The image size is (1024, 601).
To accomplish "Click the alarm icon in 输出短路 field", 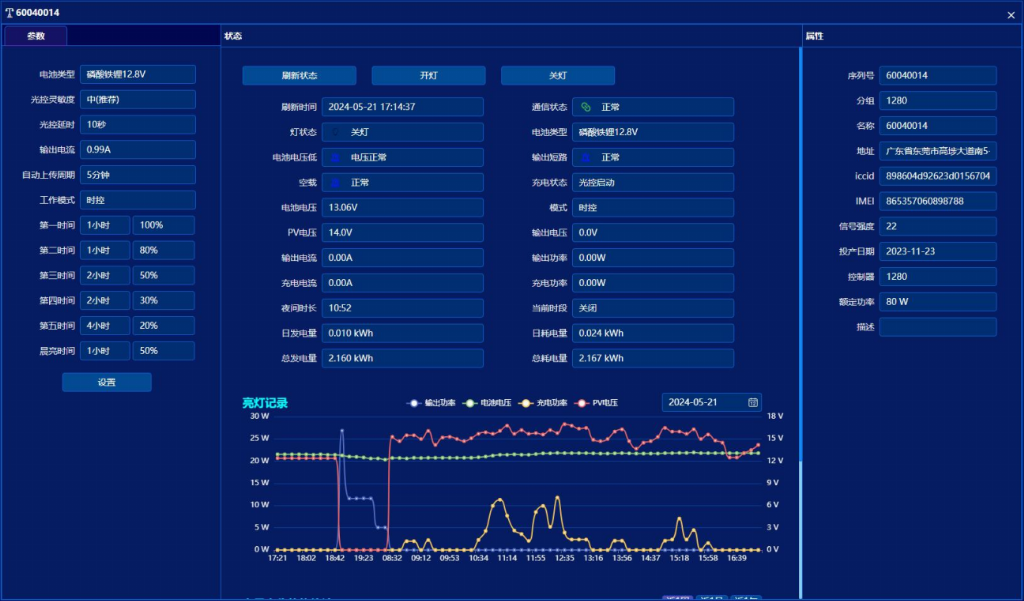I will point(586,157).
